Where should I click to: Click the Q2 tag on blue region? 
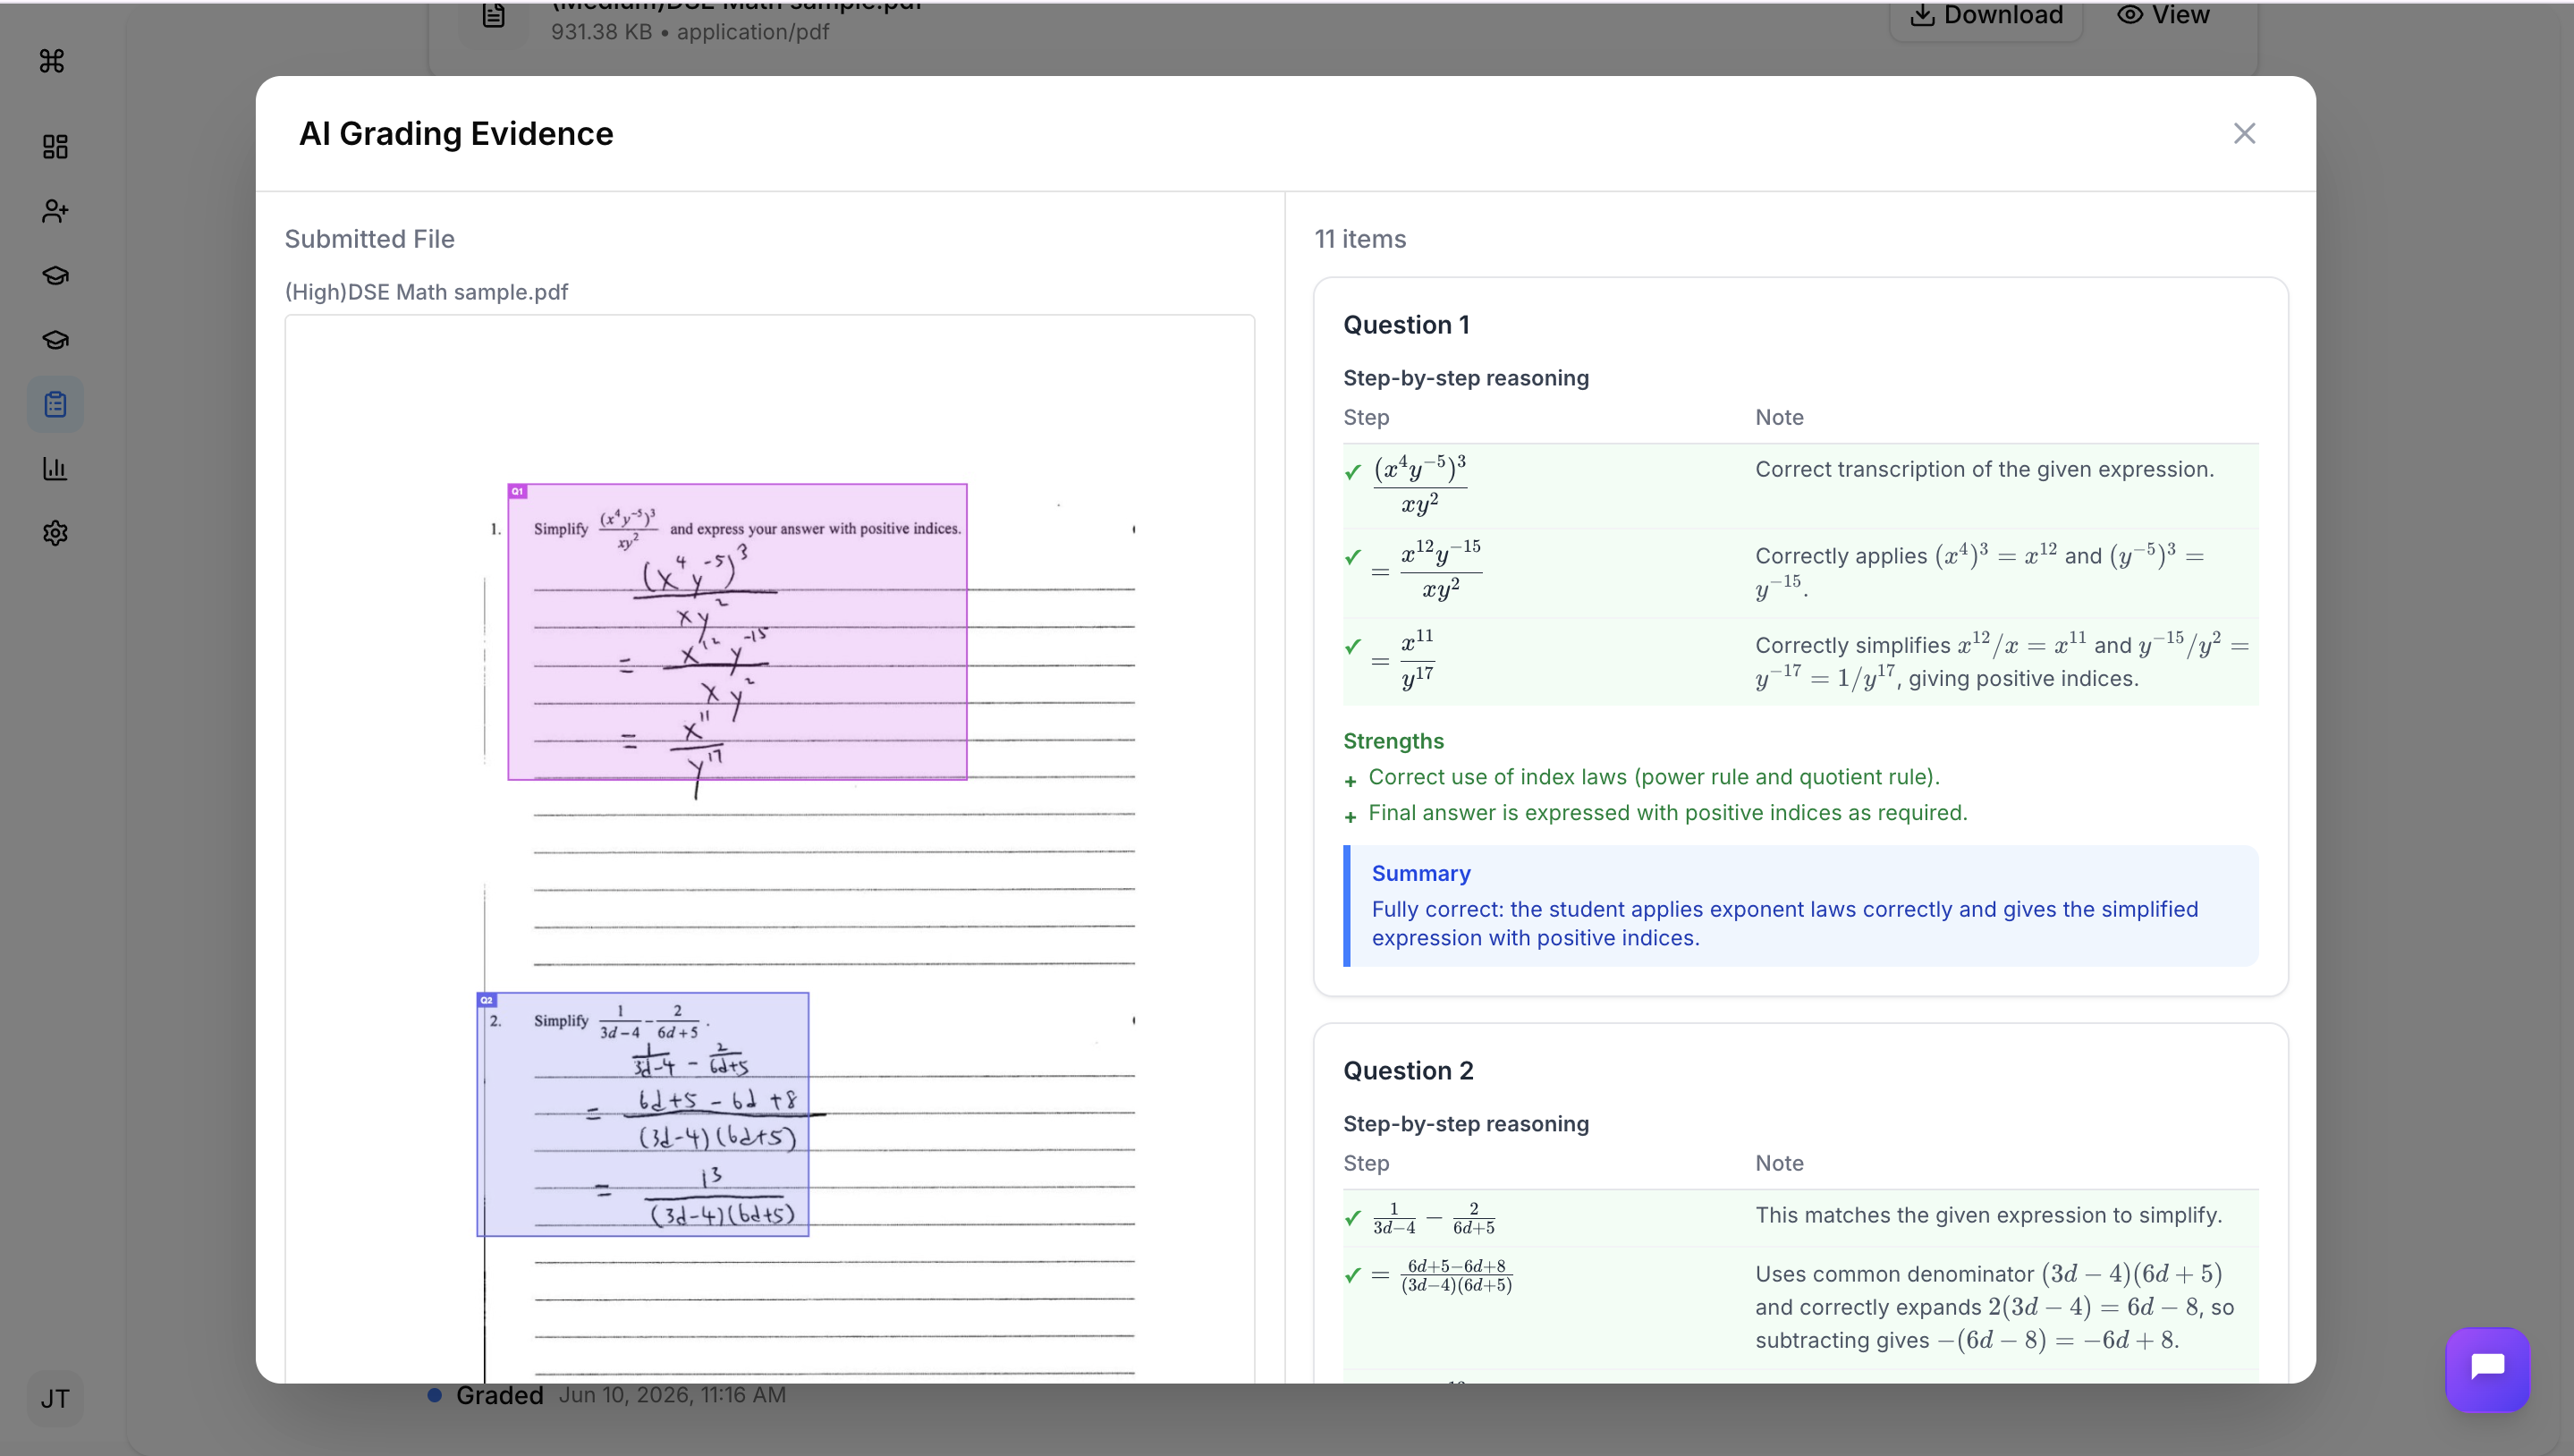pyautogui.click(x=487, y=1000)
